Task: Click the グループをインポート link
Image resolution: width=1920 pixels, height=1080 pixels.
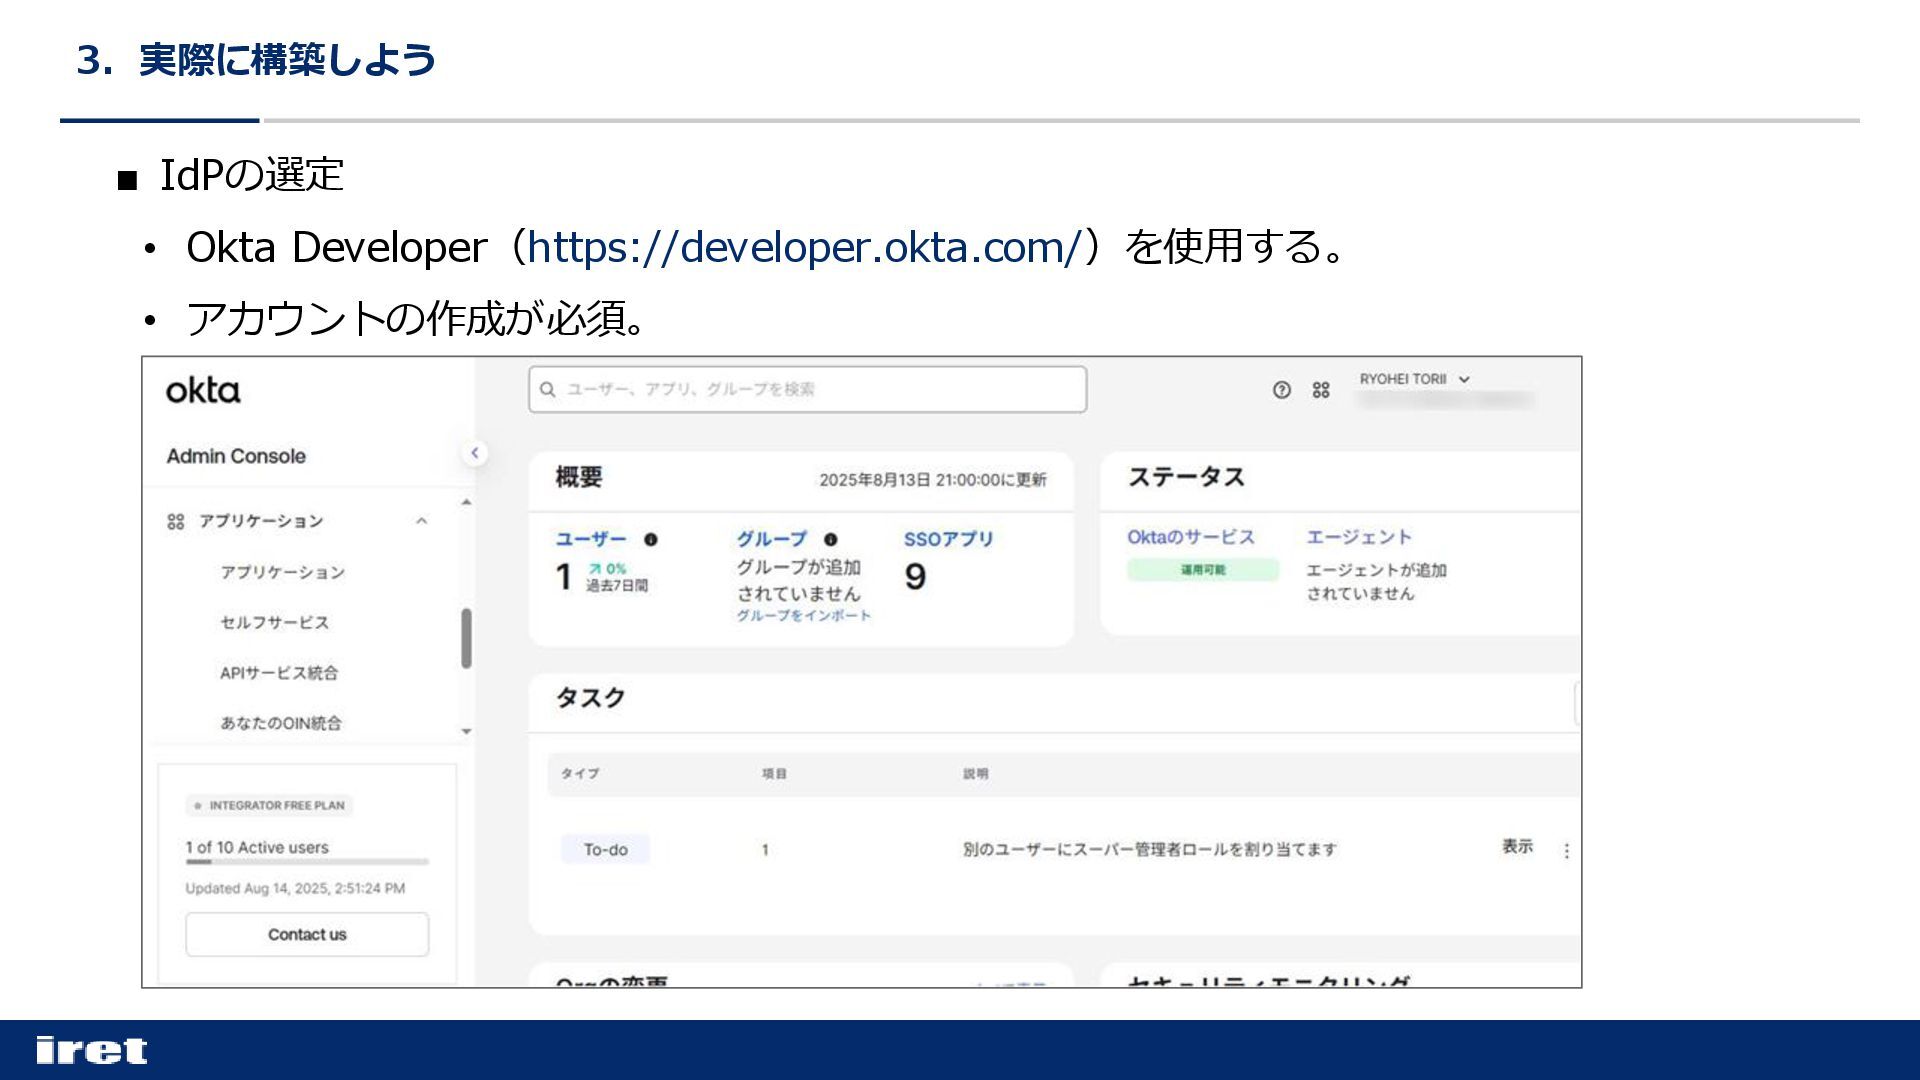Action: click(803, 616)
